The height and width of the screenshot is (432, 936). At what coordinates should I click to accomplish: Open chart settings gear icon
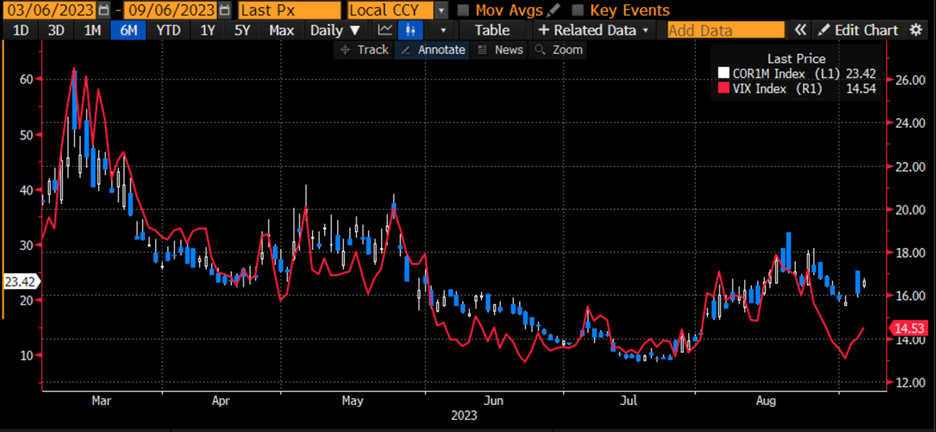click(x=915, y=30)
